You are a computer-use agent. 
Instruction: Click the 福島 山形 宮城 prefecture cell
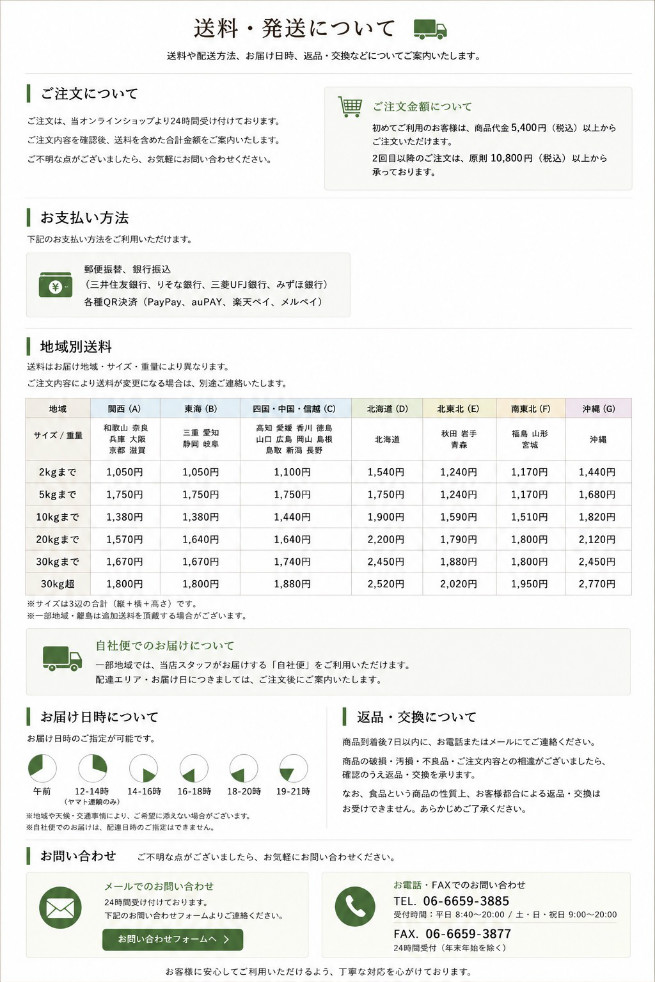click(x=530, y=439)
